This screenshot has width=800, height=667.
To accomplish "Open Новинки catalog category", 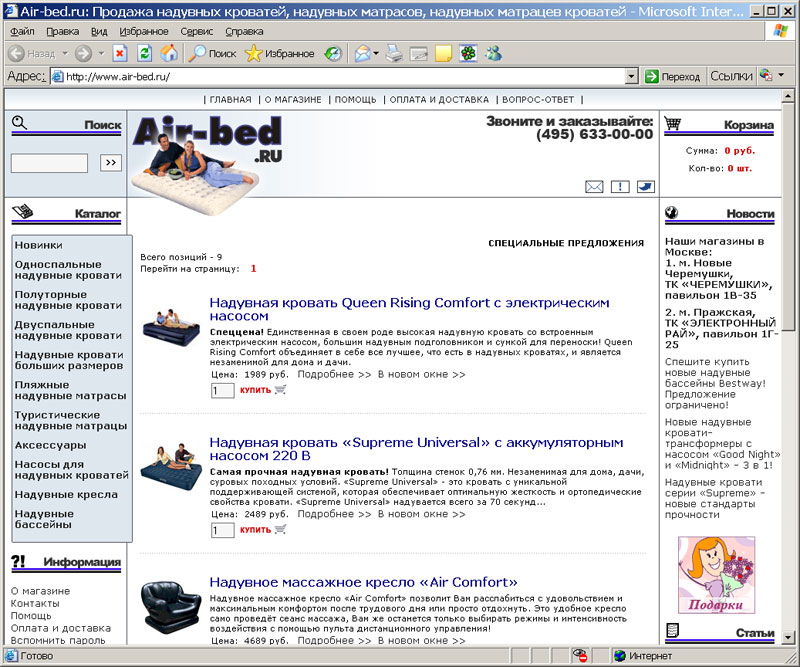I will coord(39,245).
